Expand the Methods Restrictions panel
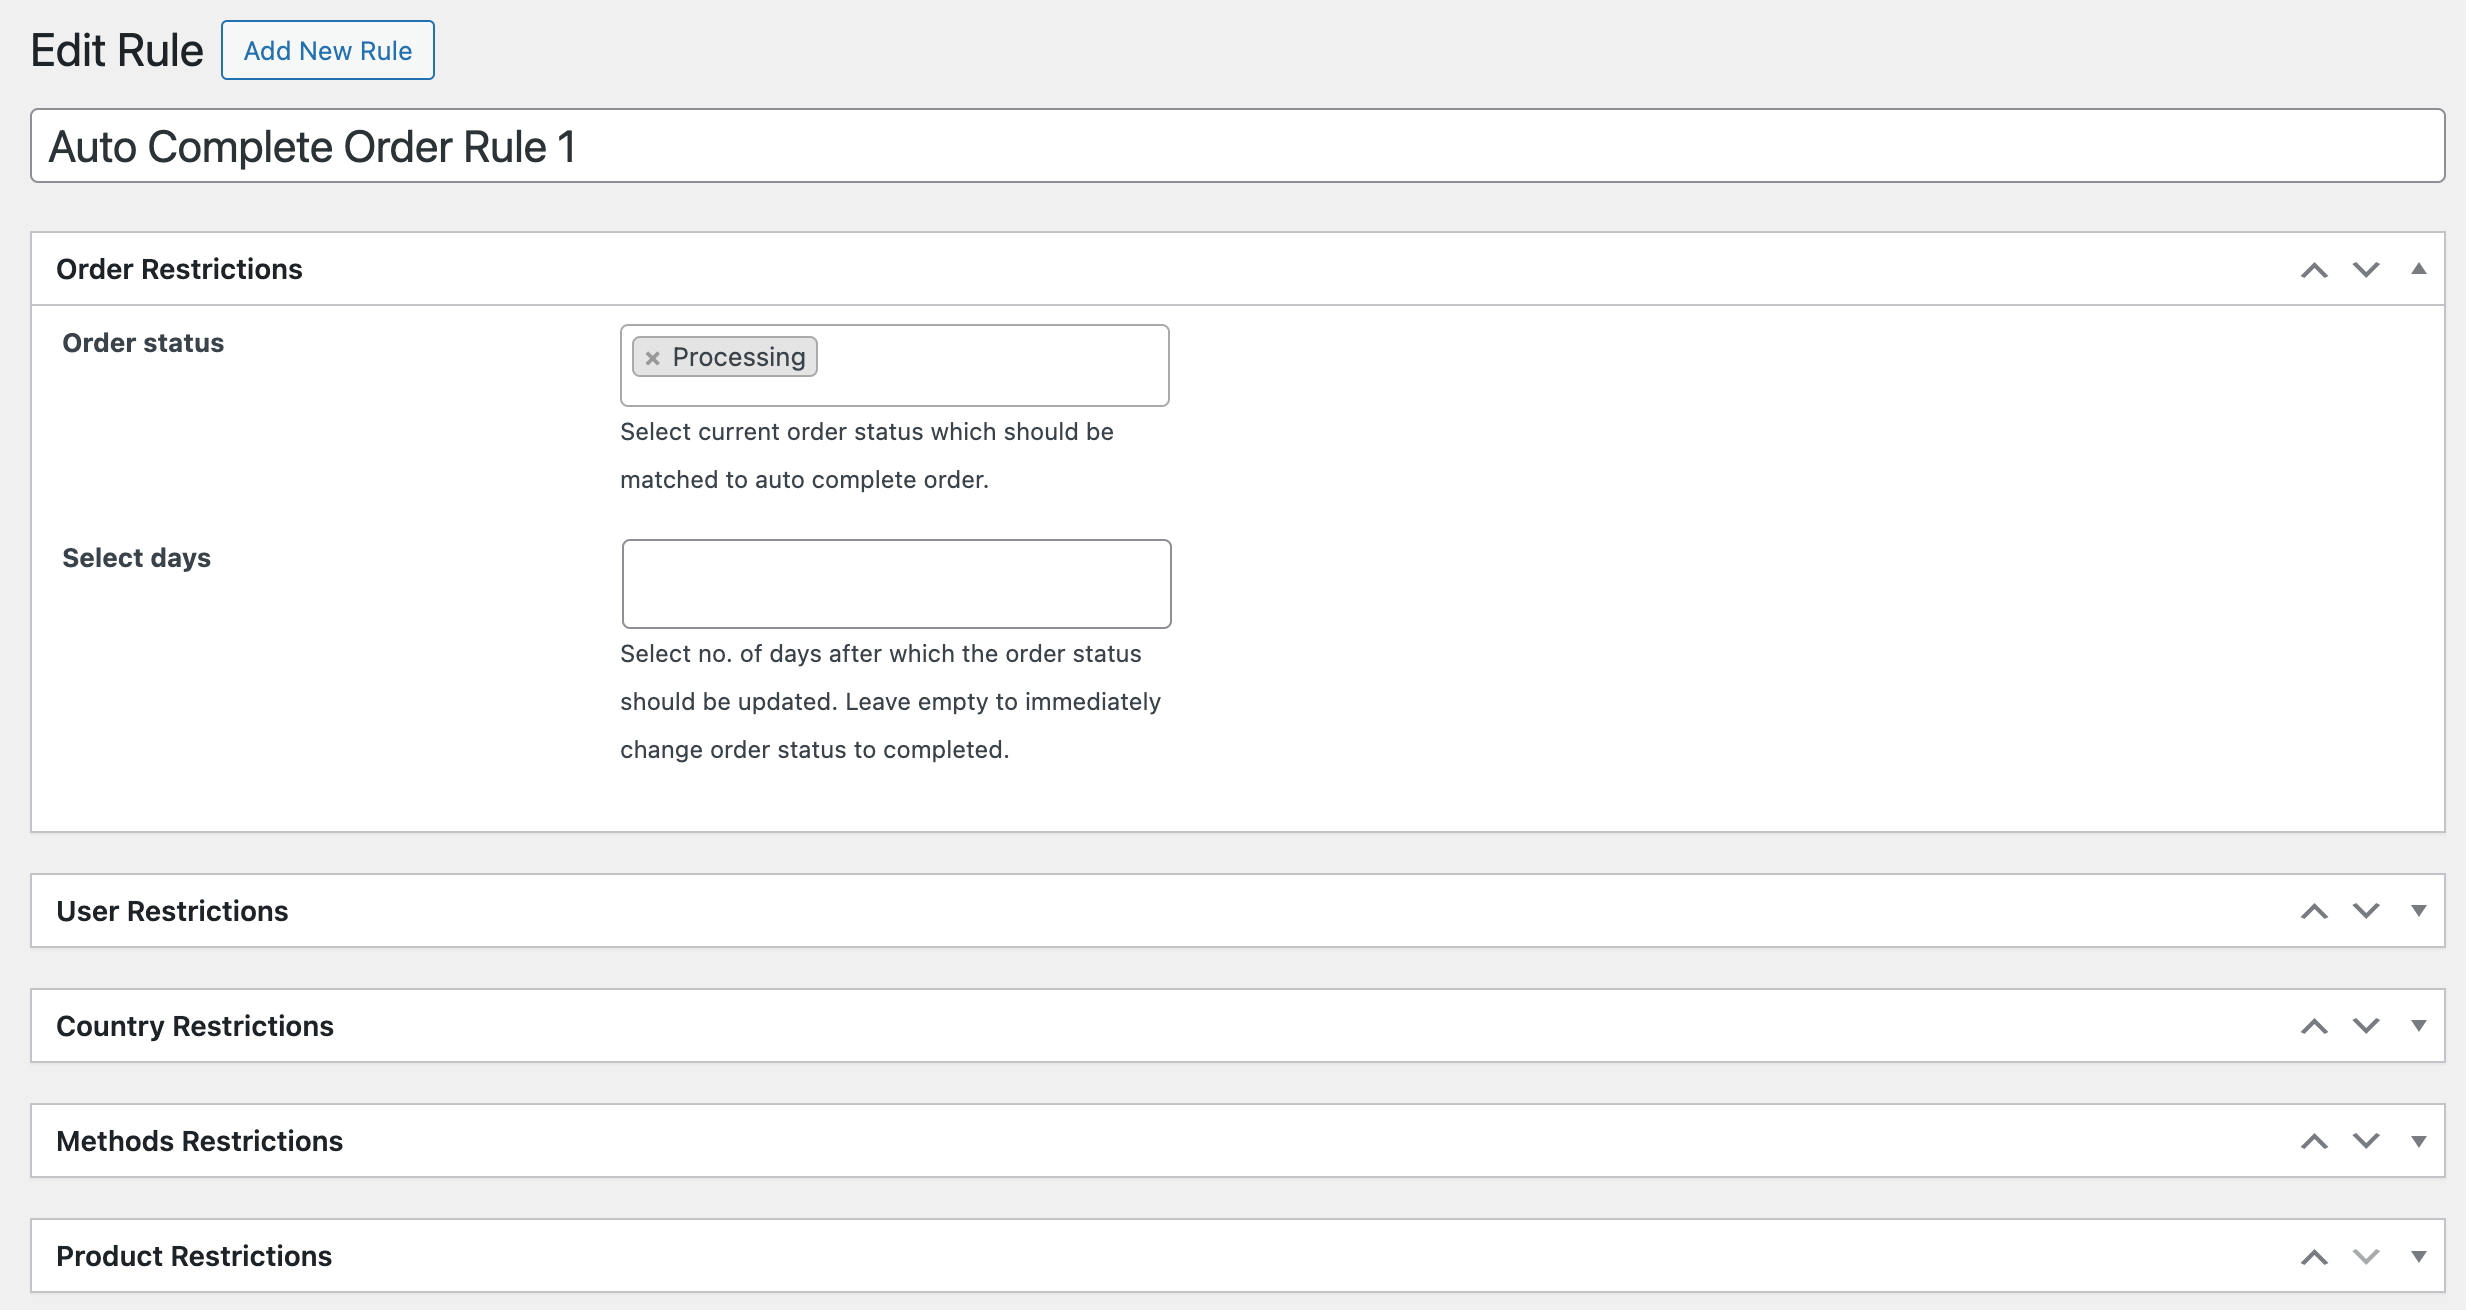 point(2420,1140)
